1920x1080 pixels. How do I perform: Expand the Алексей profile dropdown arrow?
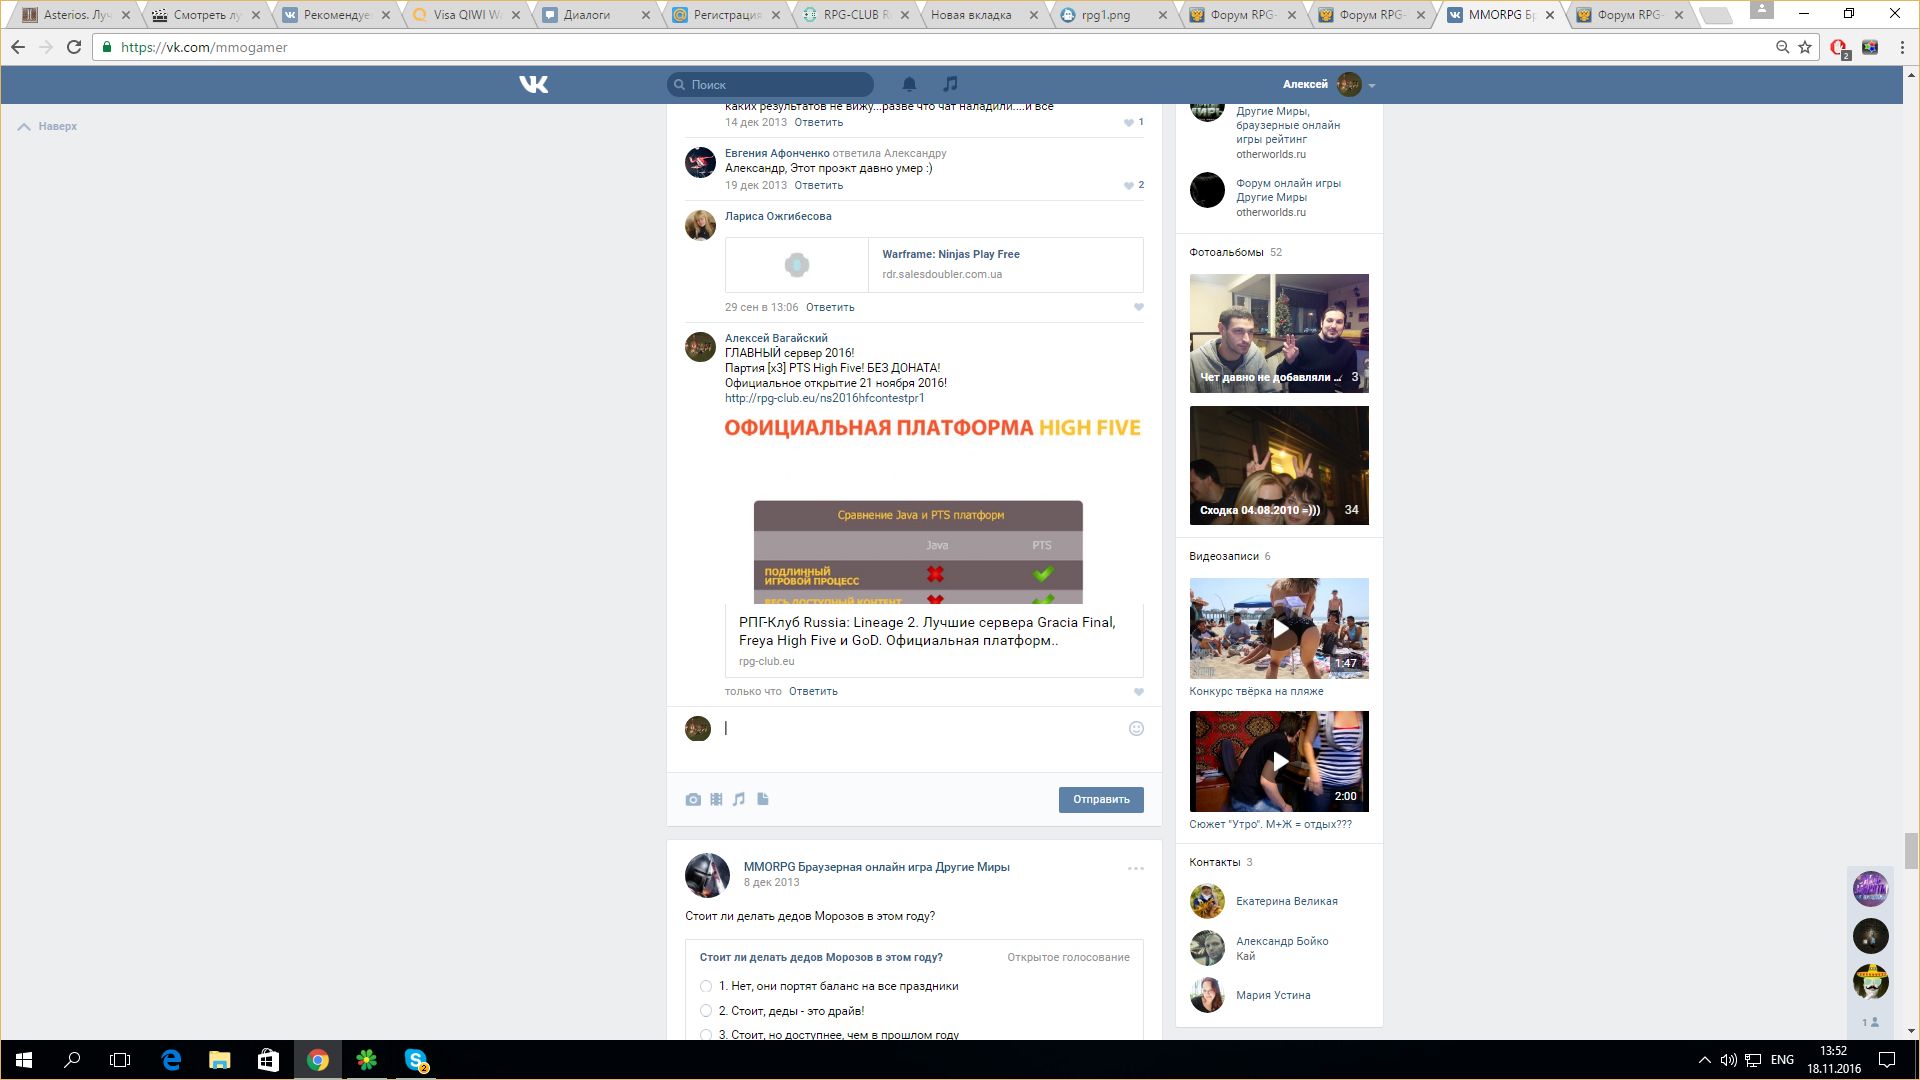pyautogui.click(x=1372, y=86)
